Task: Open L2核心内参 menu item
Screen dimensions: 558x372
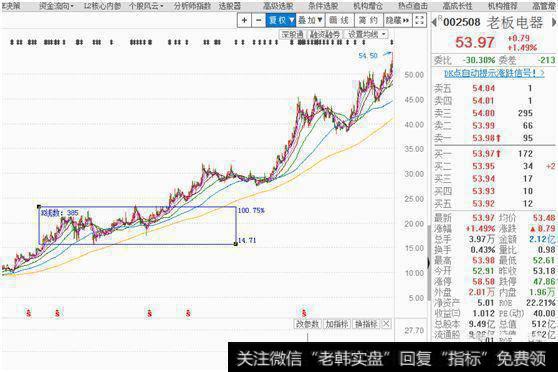Action: (x=102, y=6)
